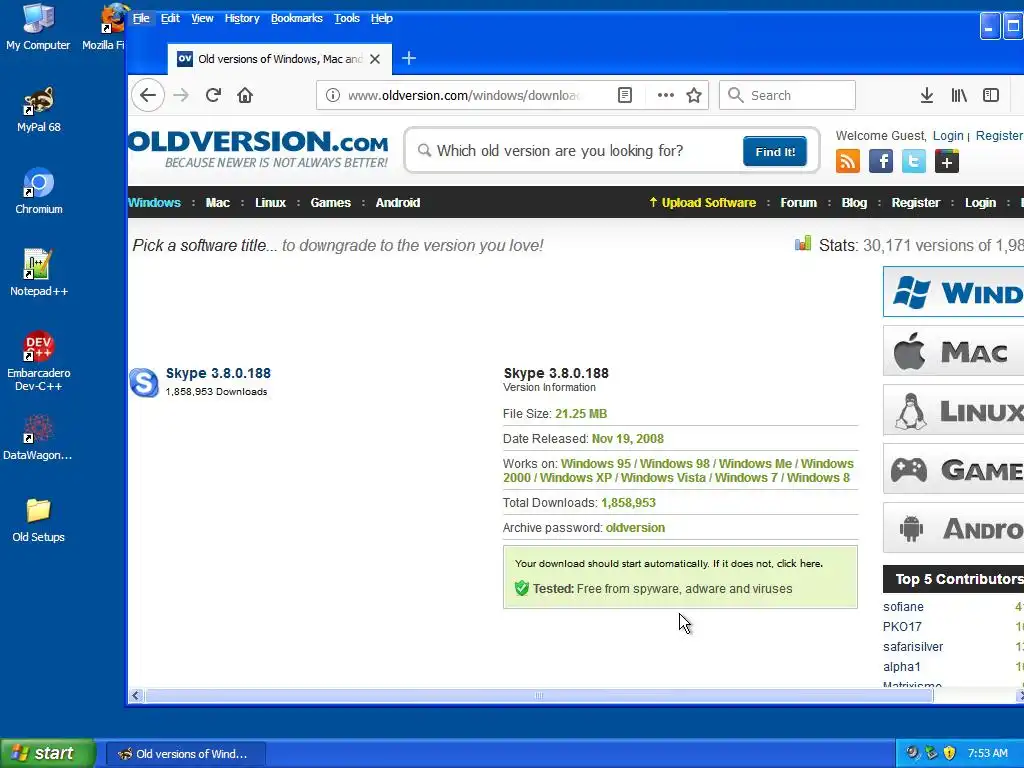Screen dimensions: 1024x768
Task: Open the orange RSS feed icon
Action: click(848, 161)
